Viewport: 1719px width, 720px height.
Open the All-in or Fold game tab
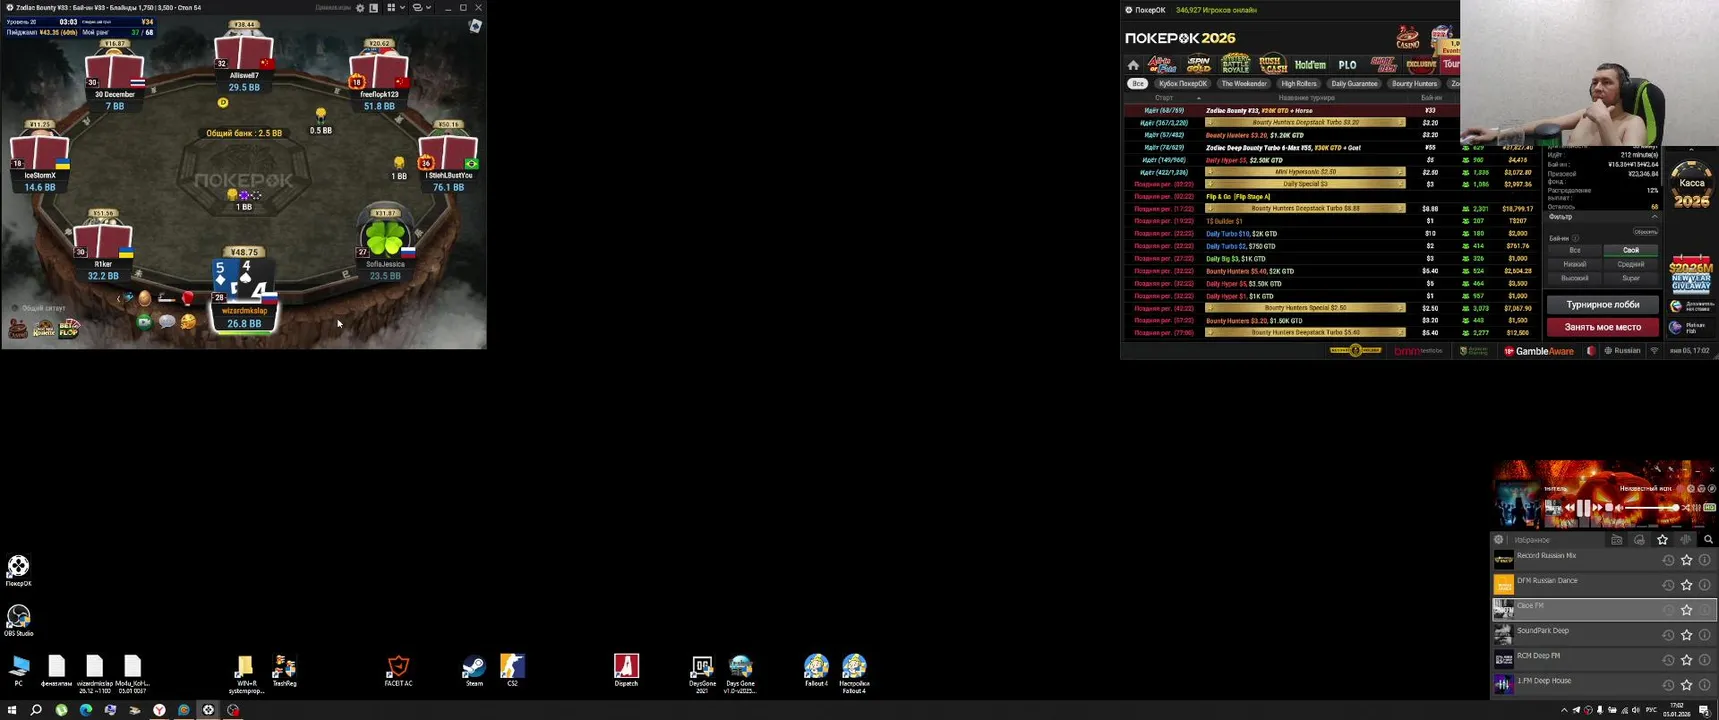click(x=1161, y=65)
